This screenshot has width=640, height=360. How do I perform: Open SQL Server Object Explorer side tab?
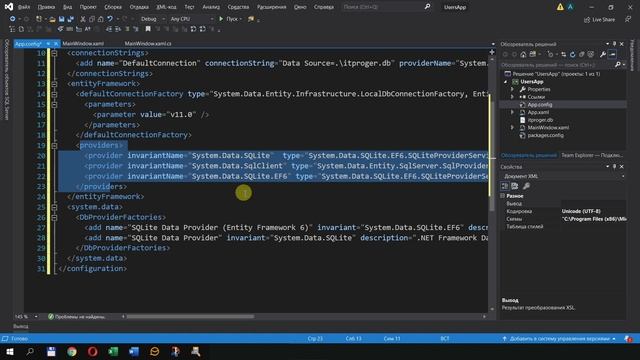tap(6, 80)
